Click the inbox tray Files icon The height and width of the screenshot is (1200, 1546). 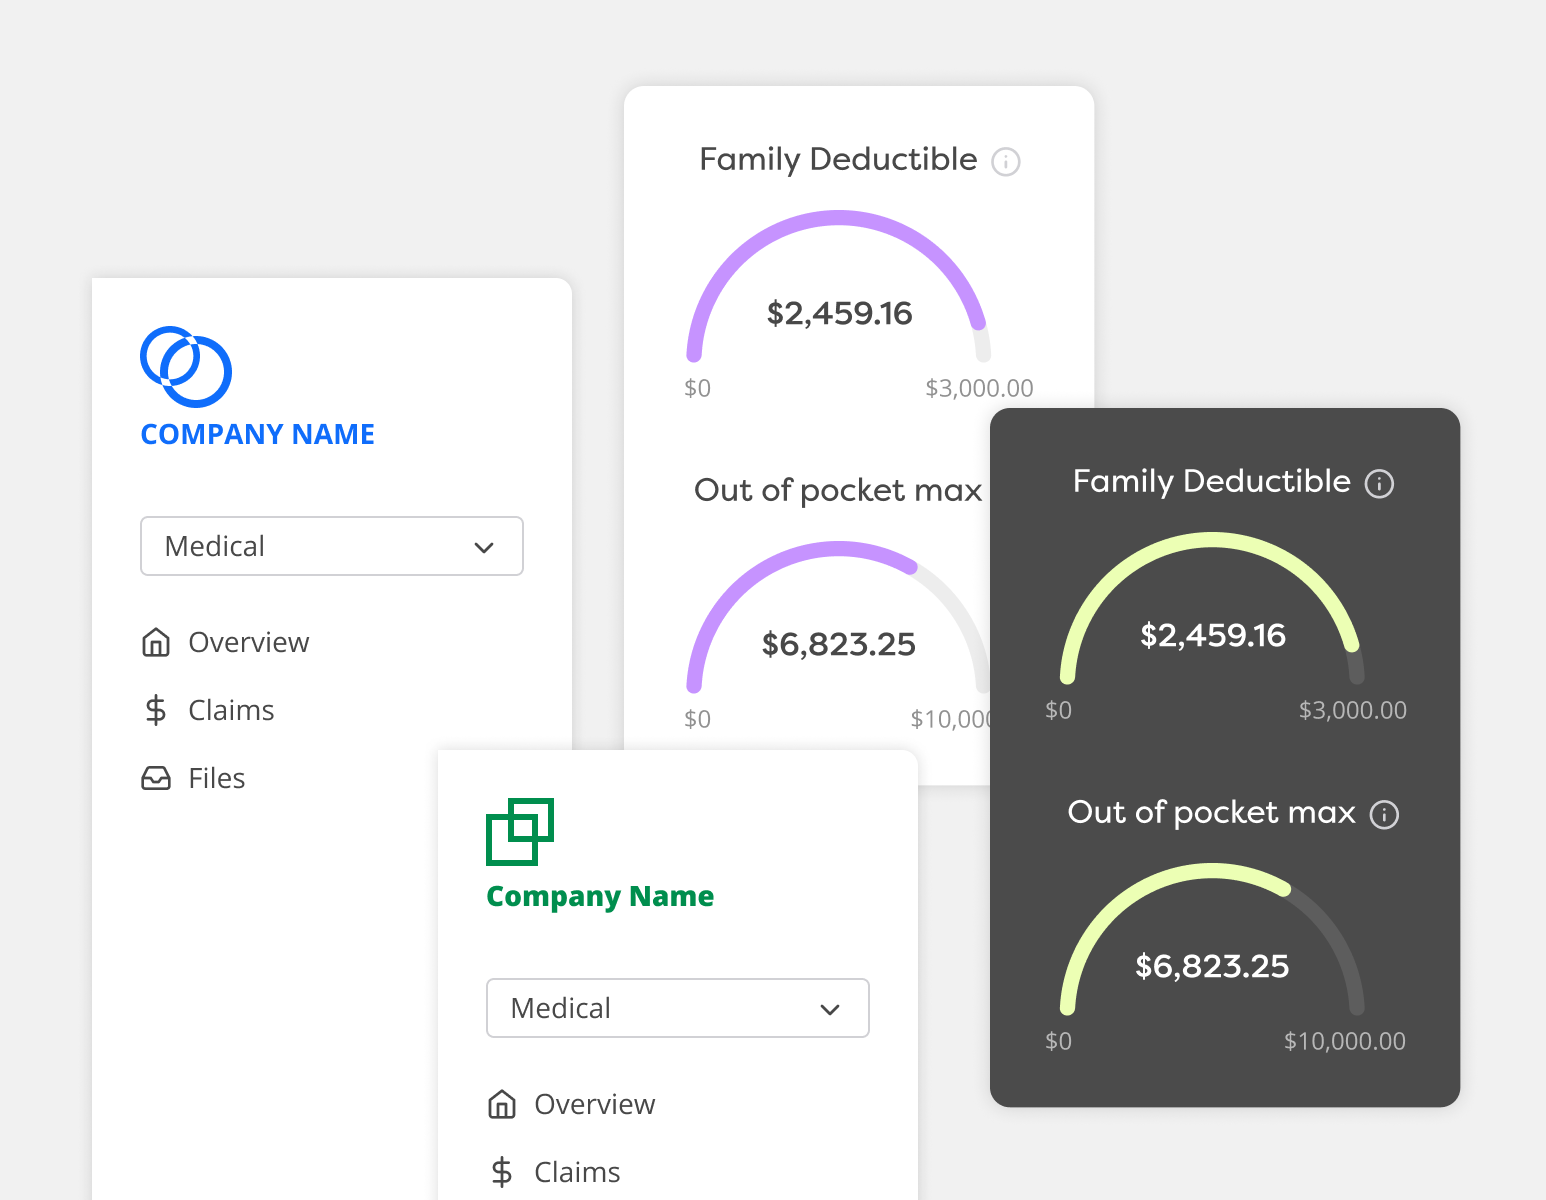click(156, 778)
